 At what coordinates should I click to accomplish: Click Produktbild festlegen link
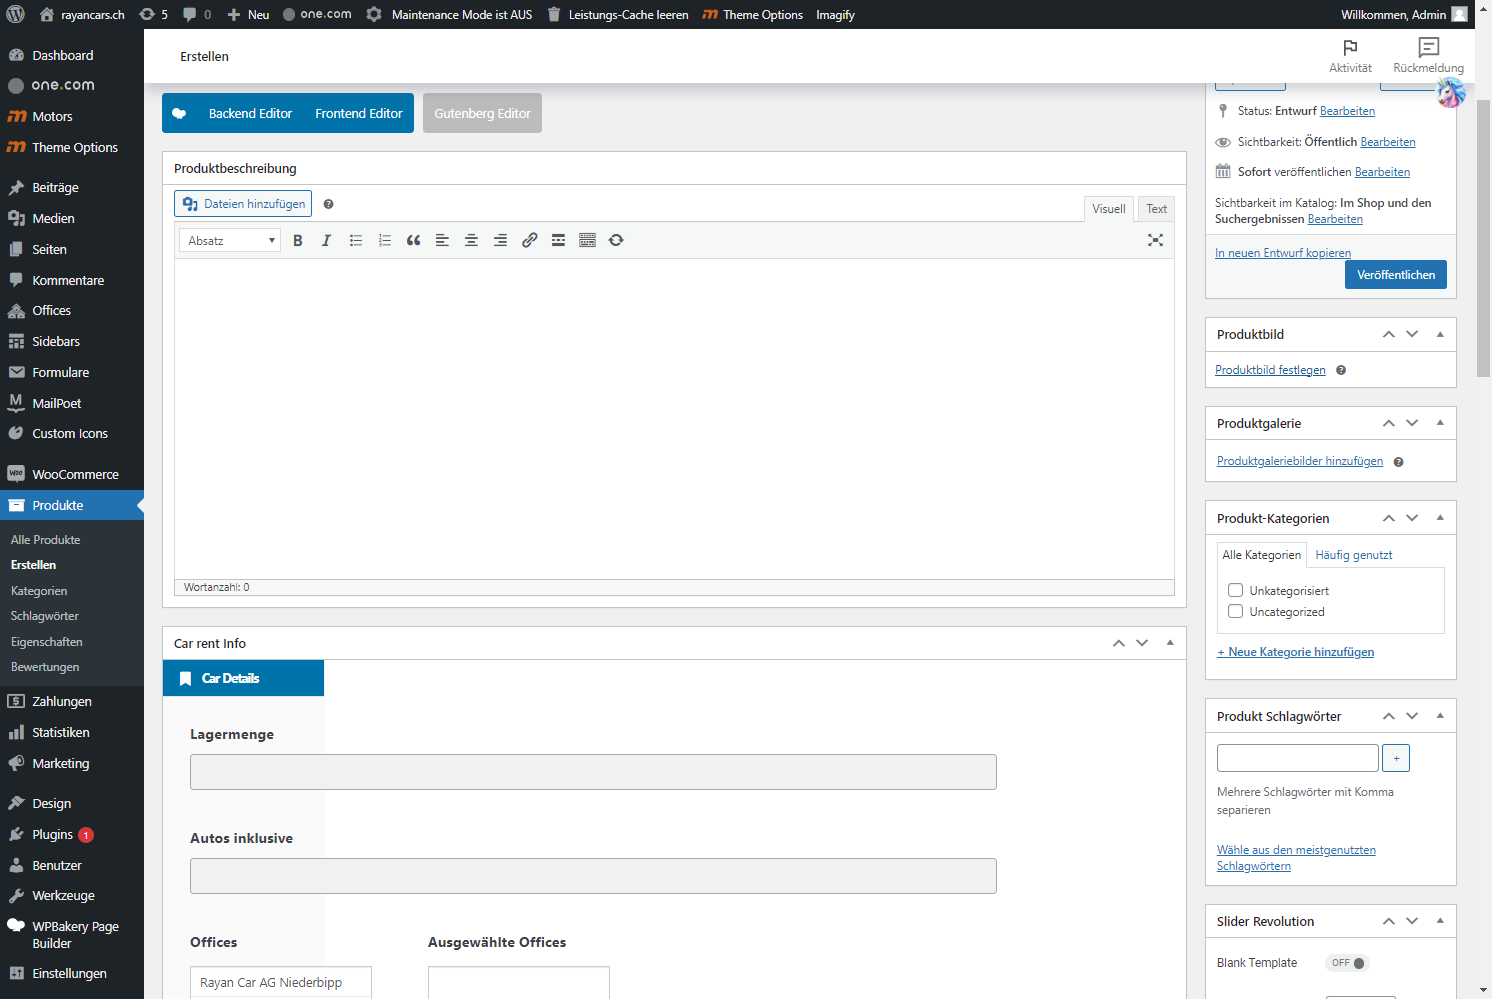click(x=1270, y=370)
